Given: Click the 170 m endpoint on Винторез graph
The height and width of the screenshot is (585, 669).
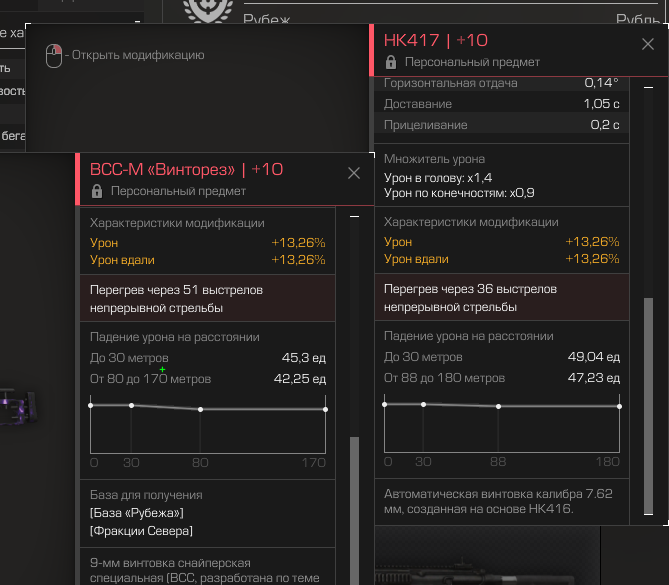Looking at the screenshot, I should [x=326, y=410].
